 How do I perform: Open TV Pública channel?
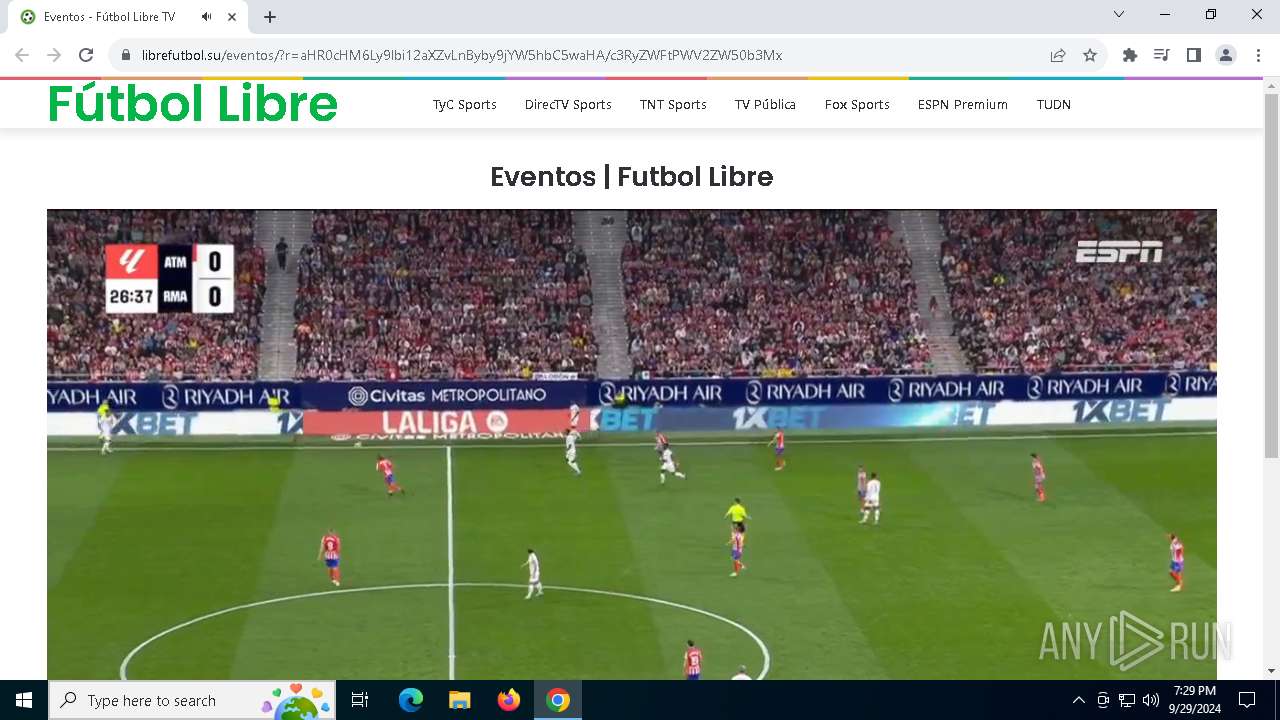point(765,104)
